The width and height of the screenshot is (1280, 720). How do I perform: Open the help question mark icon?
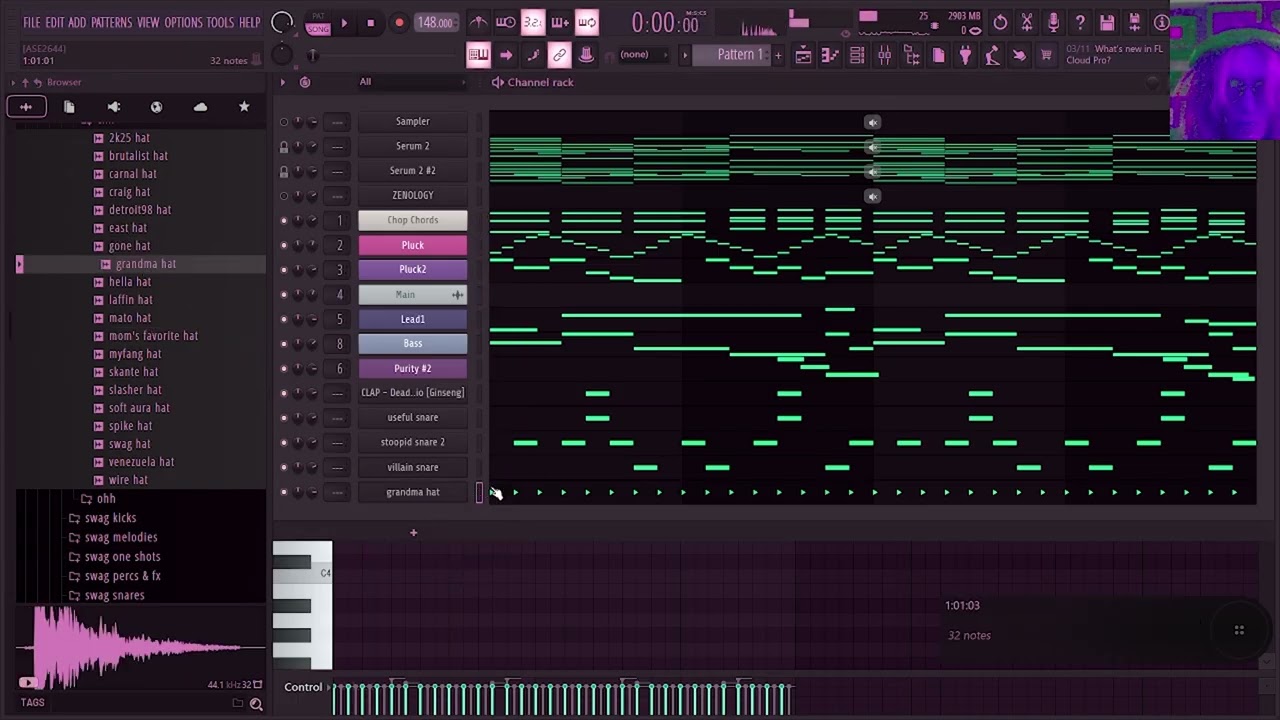1080,22
